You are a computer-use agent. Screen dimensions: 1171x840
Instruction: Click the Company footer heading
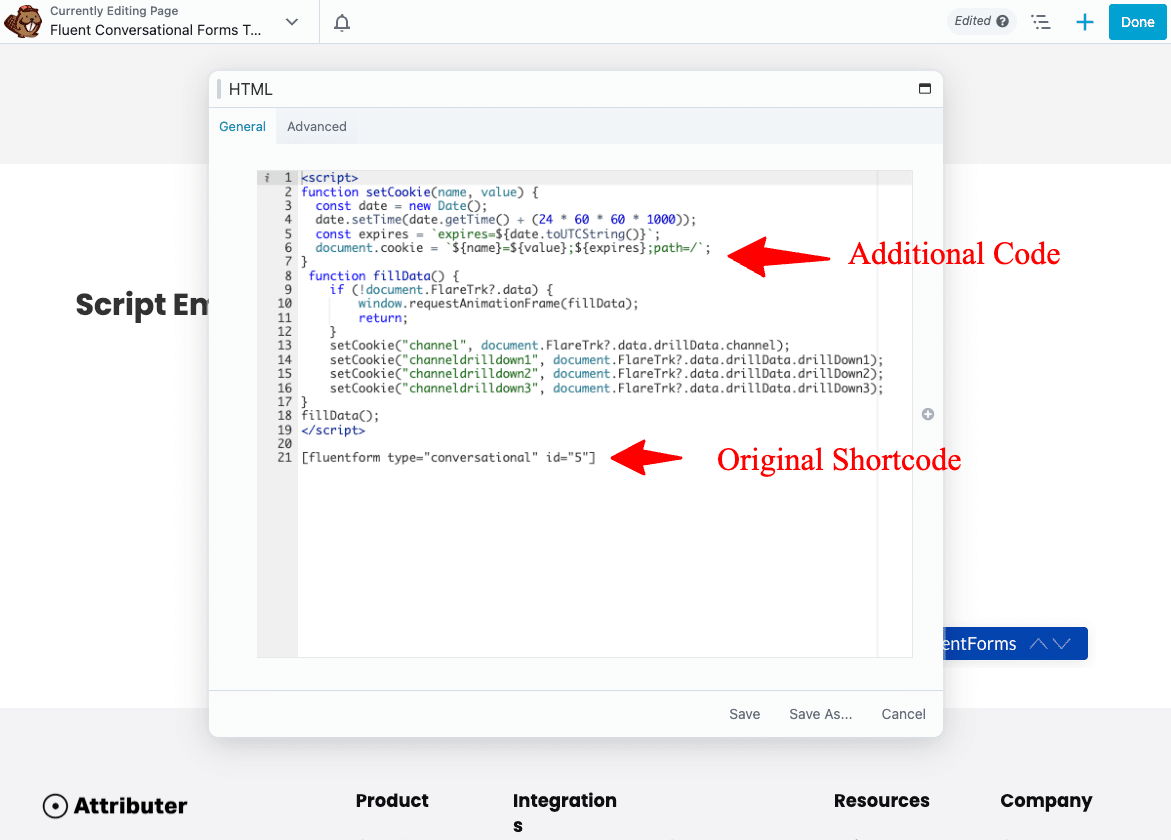coord(1046,801)
